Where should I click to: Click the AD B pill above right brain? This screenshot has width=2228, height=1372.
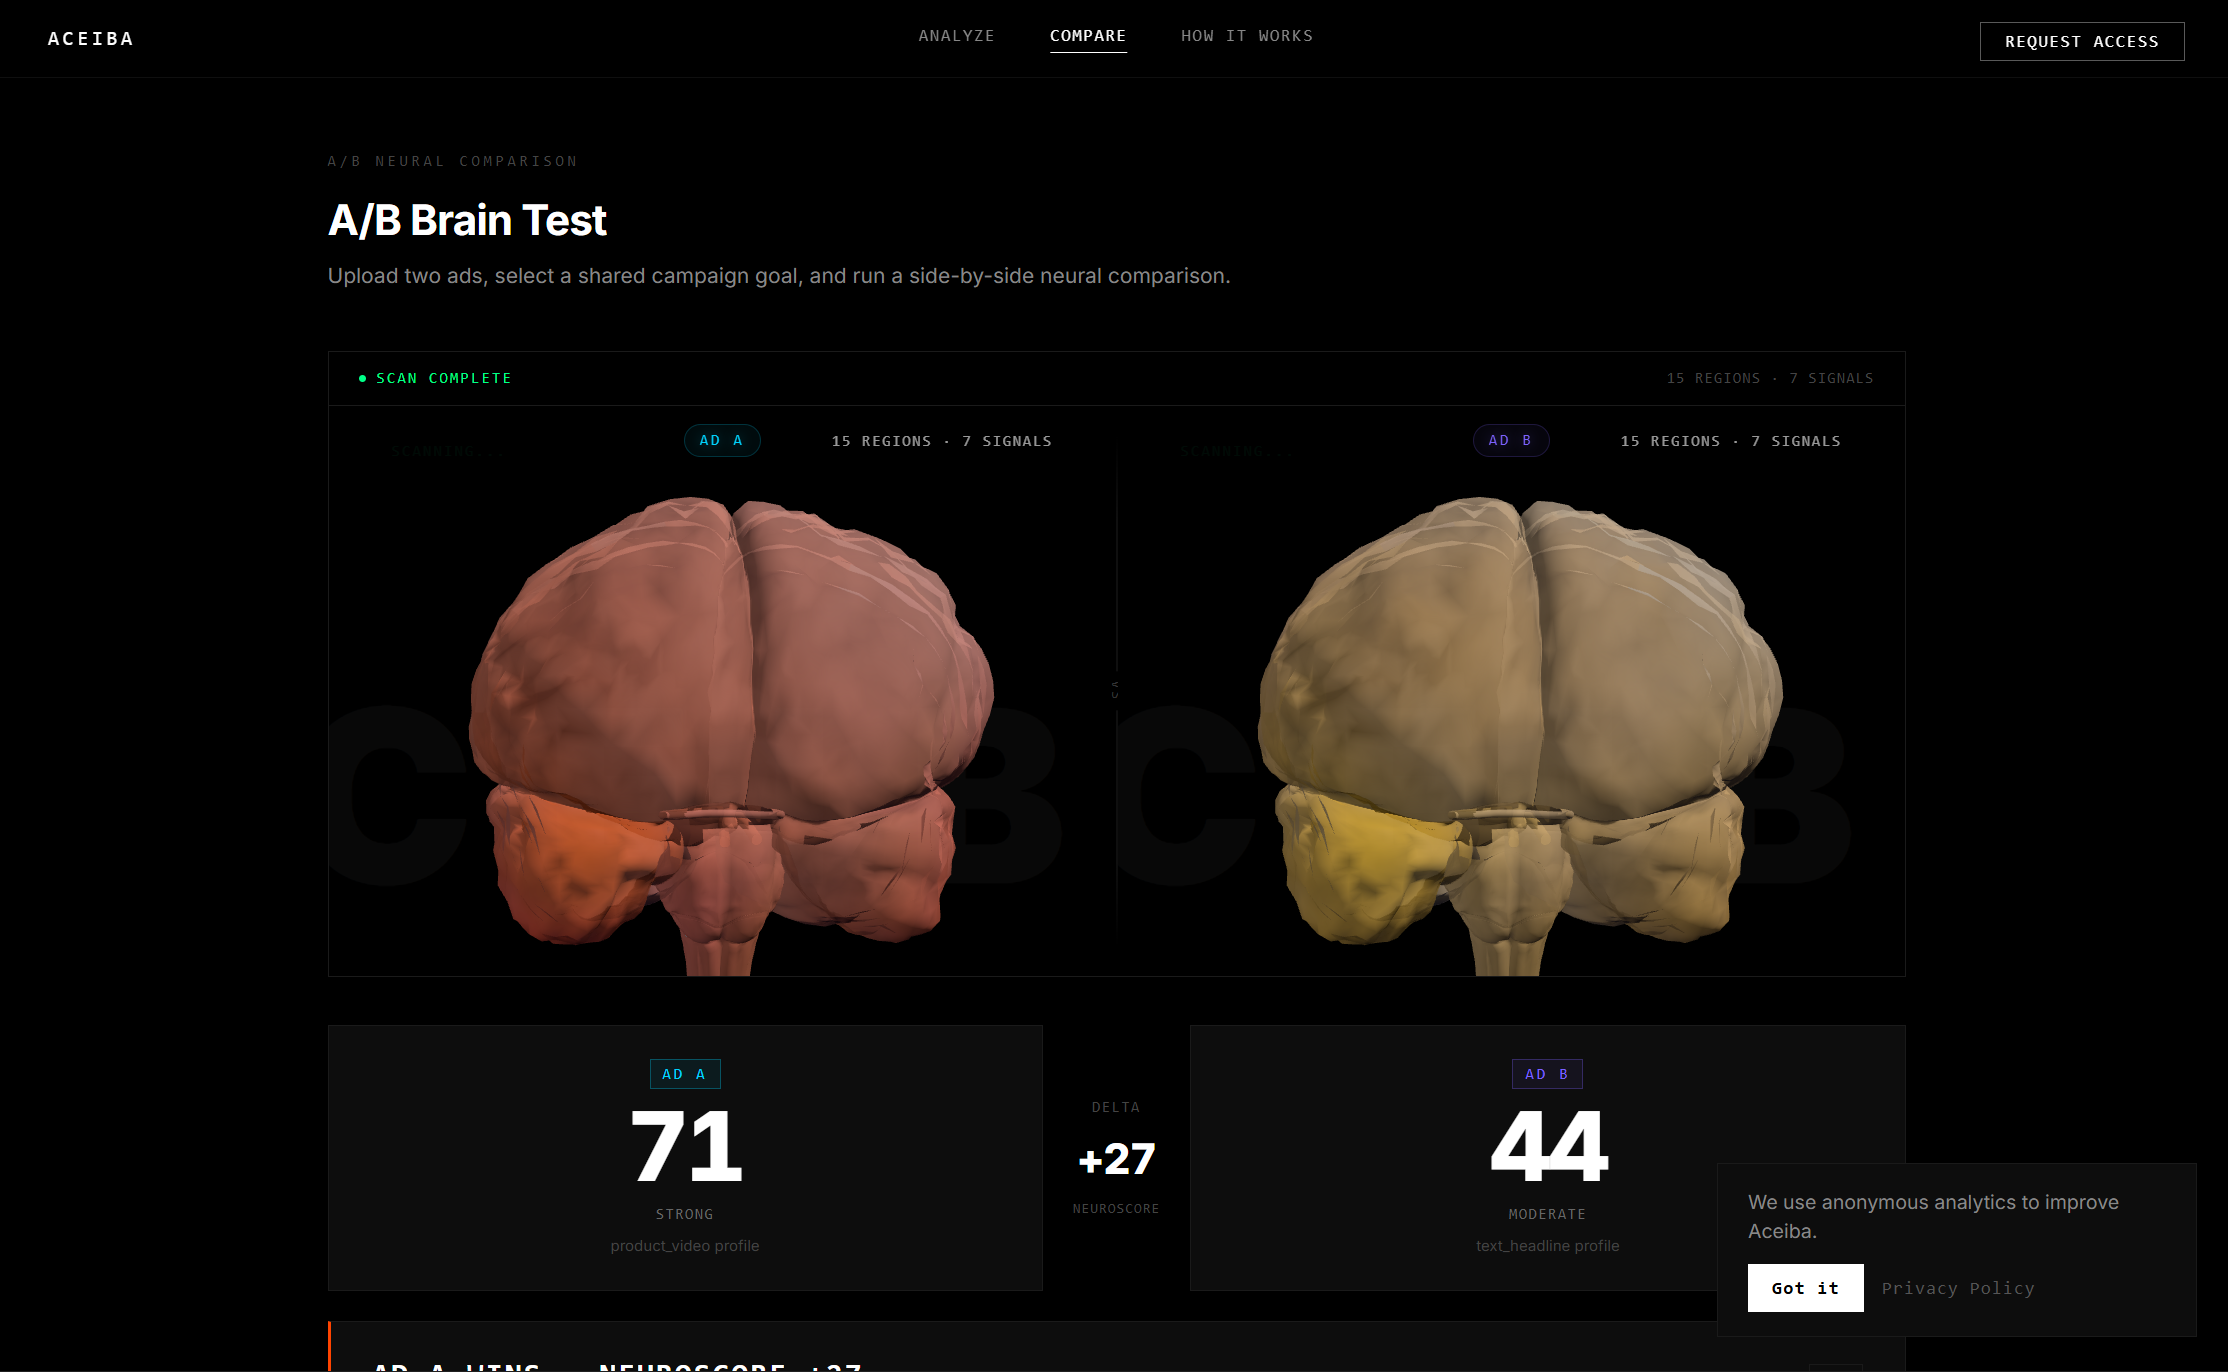tap(1510, 441)
